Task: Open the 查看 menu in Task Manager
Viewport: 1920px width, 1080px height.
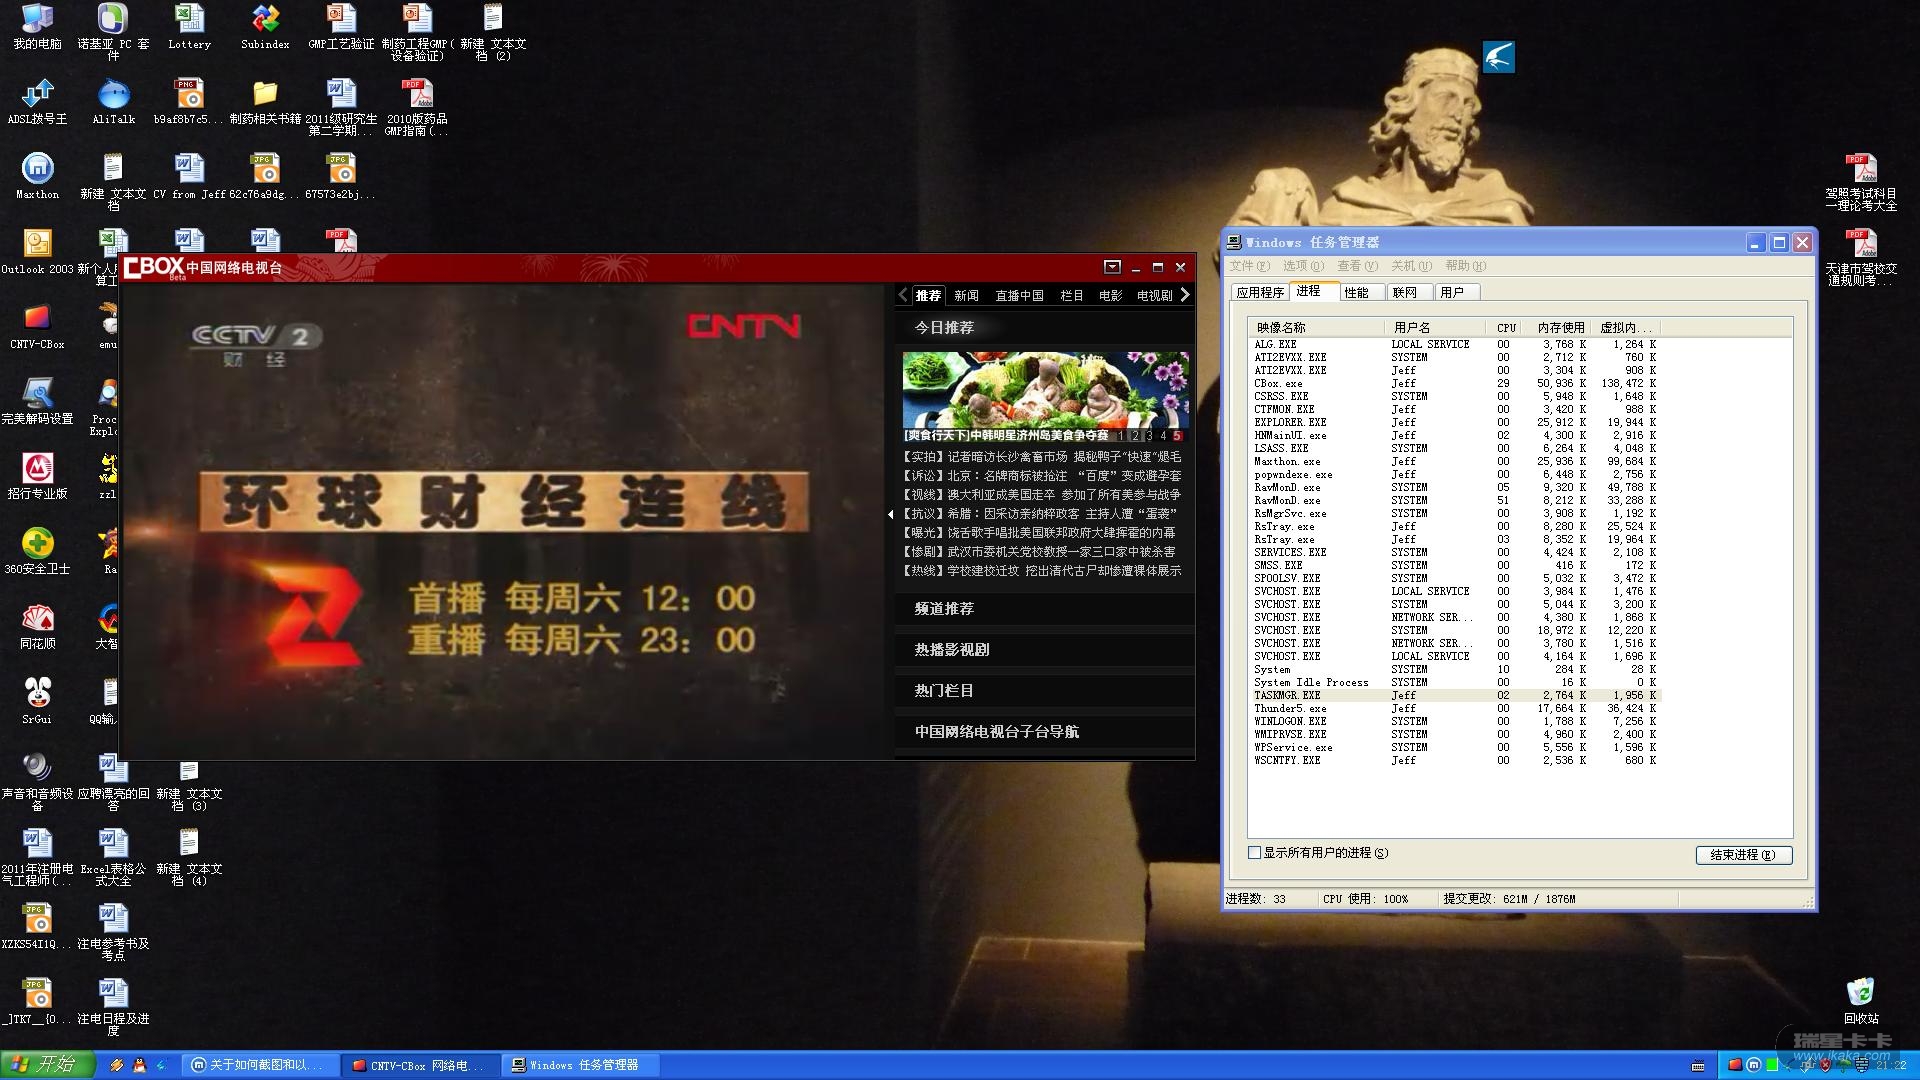Action: coord(1357,266)
